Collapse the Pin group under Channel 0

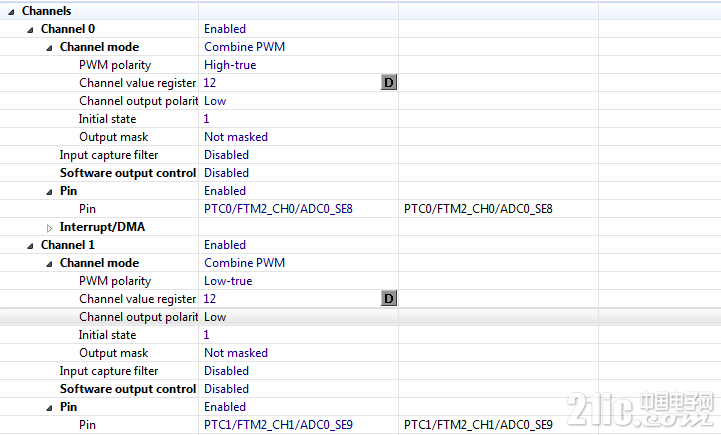pyautogui.click(x=49, y=192)
